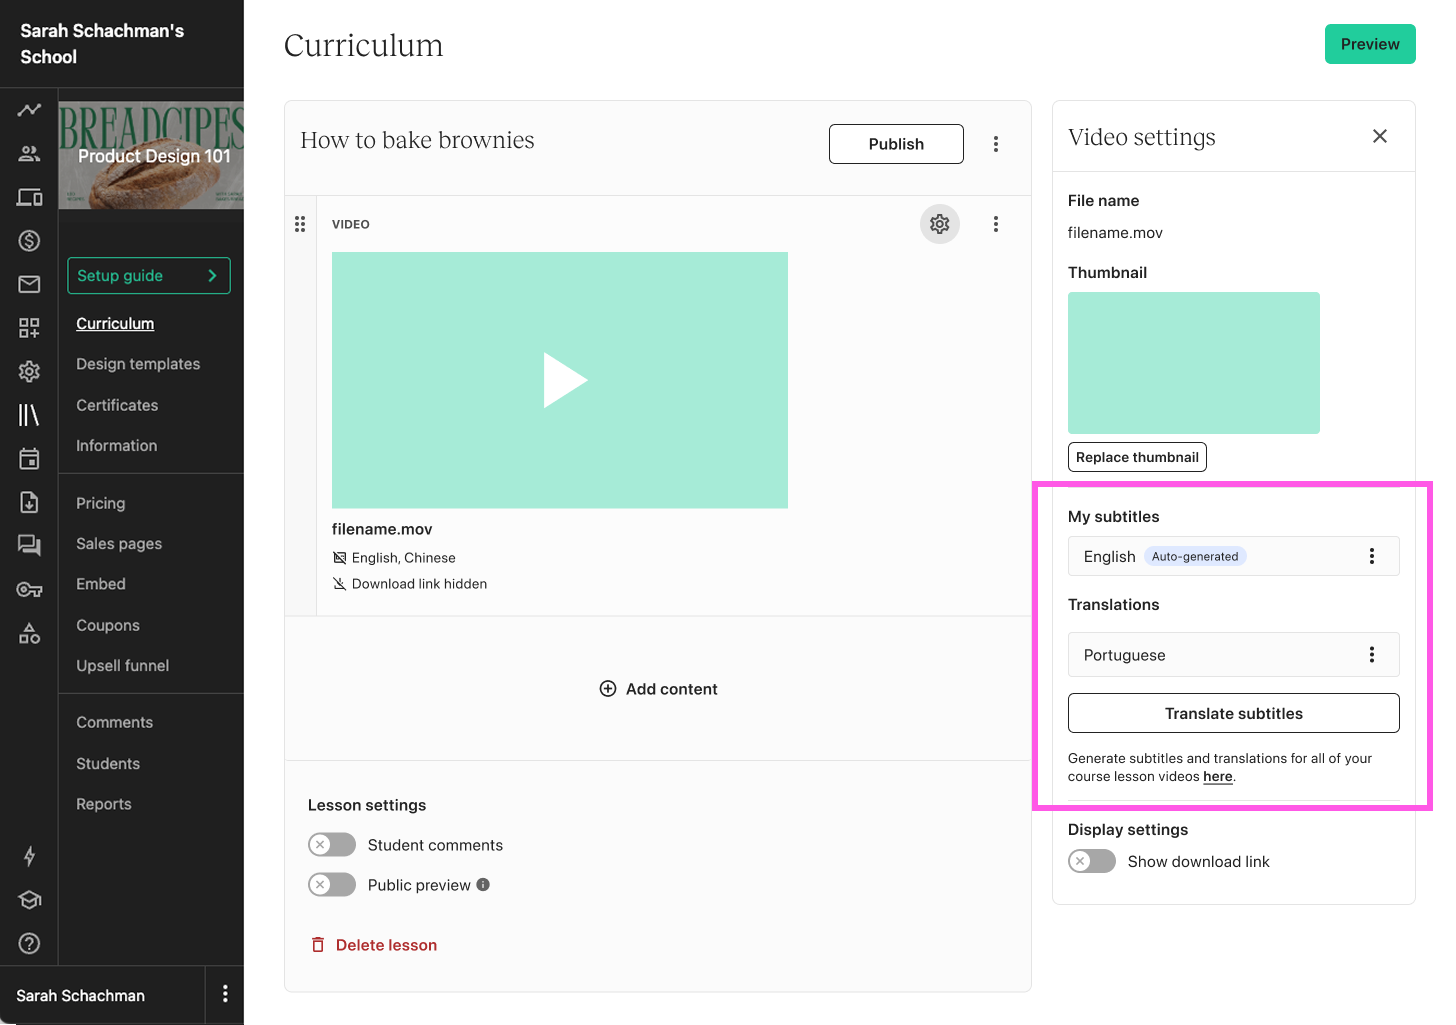Open Students menu item
This screenshot has width=1456, height=1025.
click(108, 763)
